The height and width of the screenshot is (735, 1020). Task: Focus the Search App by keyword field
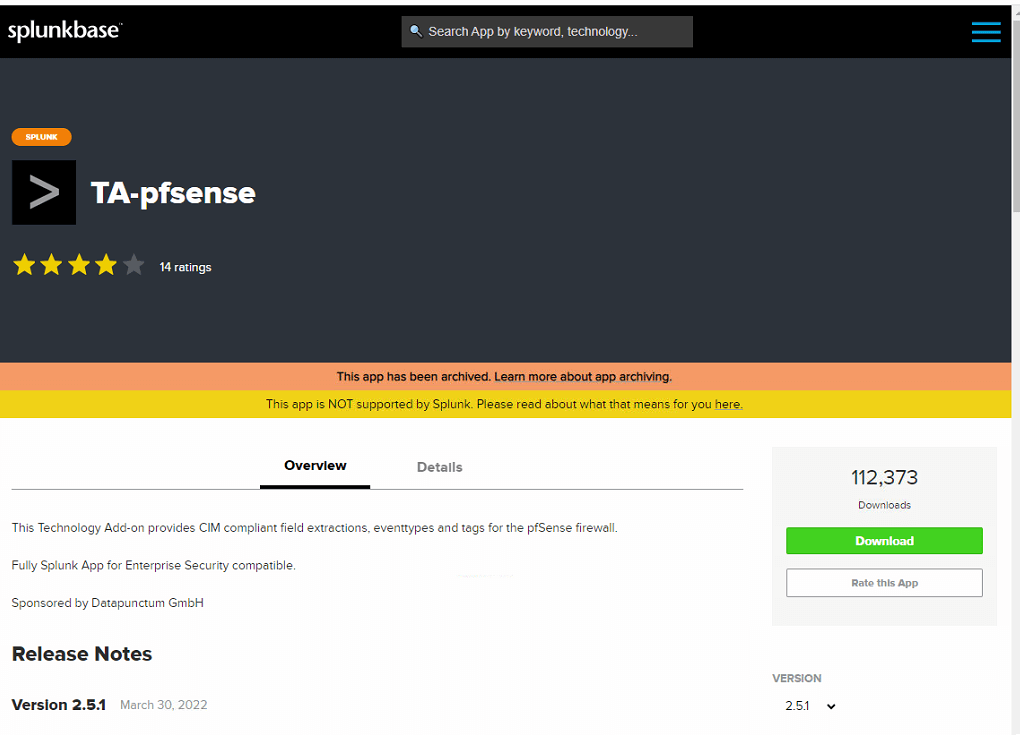pyautogui.click(x=546, y=31)
